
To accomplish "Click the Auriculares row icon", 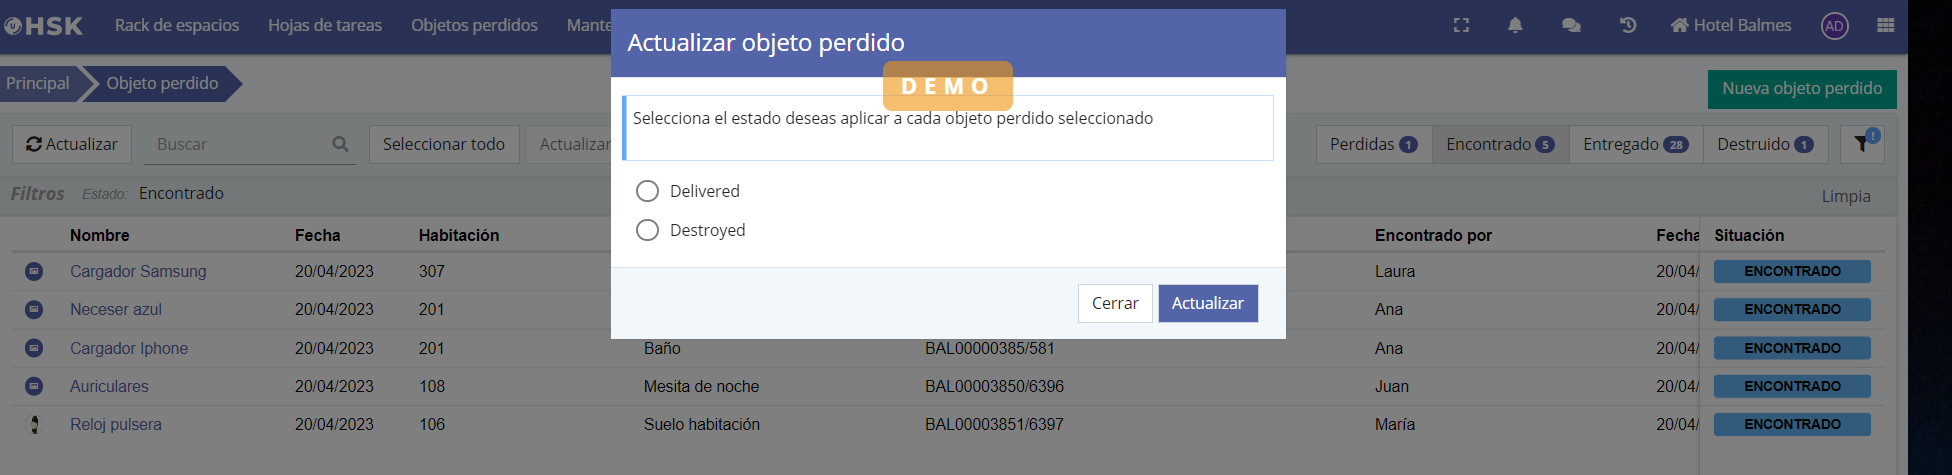I will (x=34, y=386).
